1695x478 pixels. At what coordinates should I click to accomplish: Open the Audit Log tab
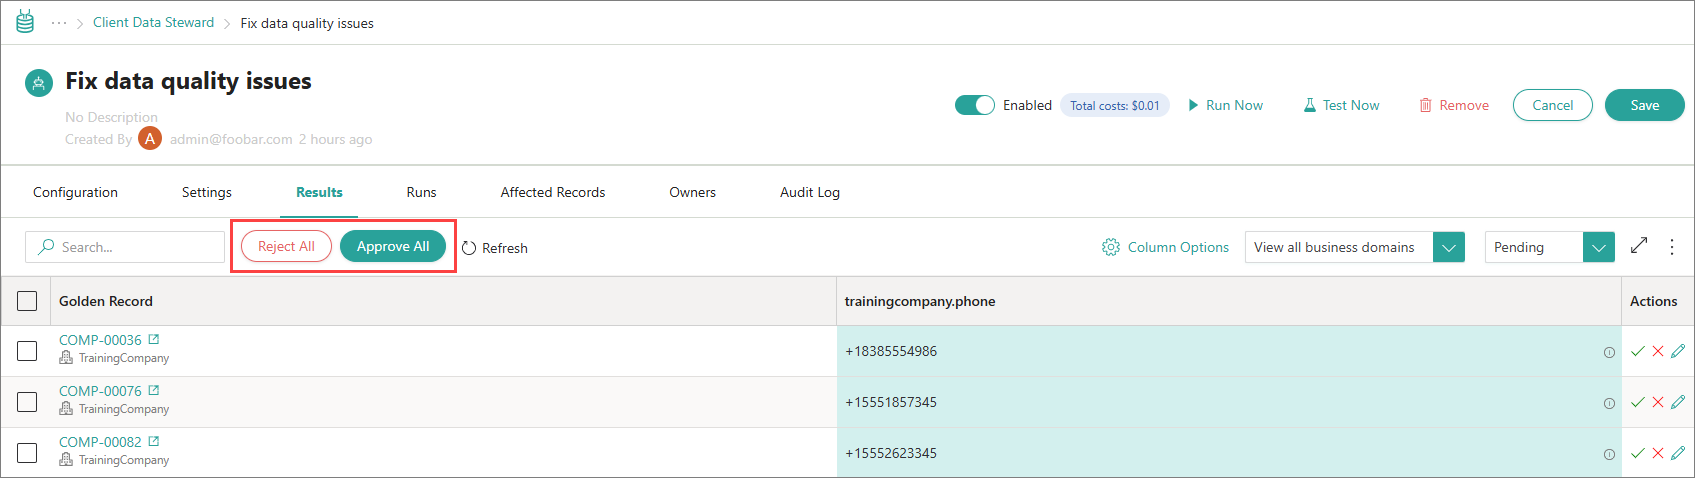click(x=809, y=192)
